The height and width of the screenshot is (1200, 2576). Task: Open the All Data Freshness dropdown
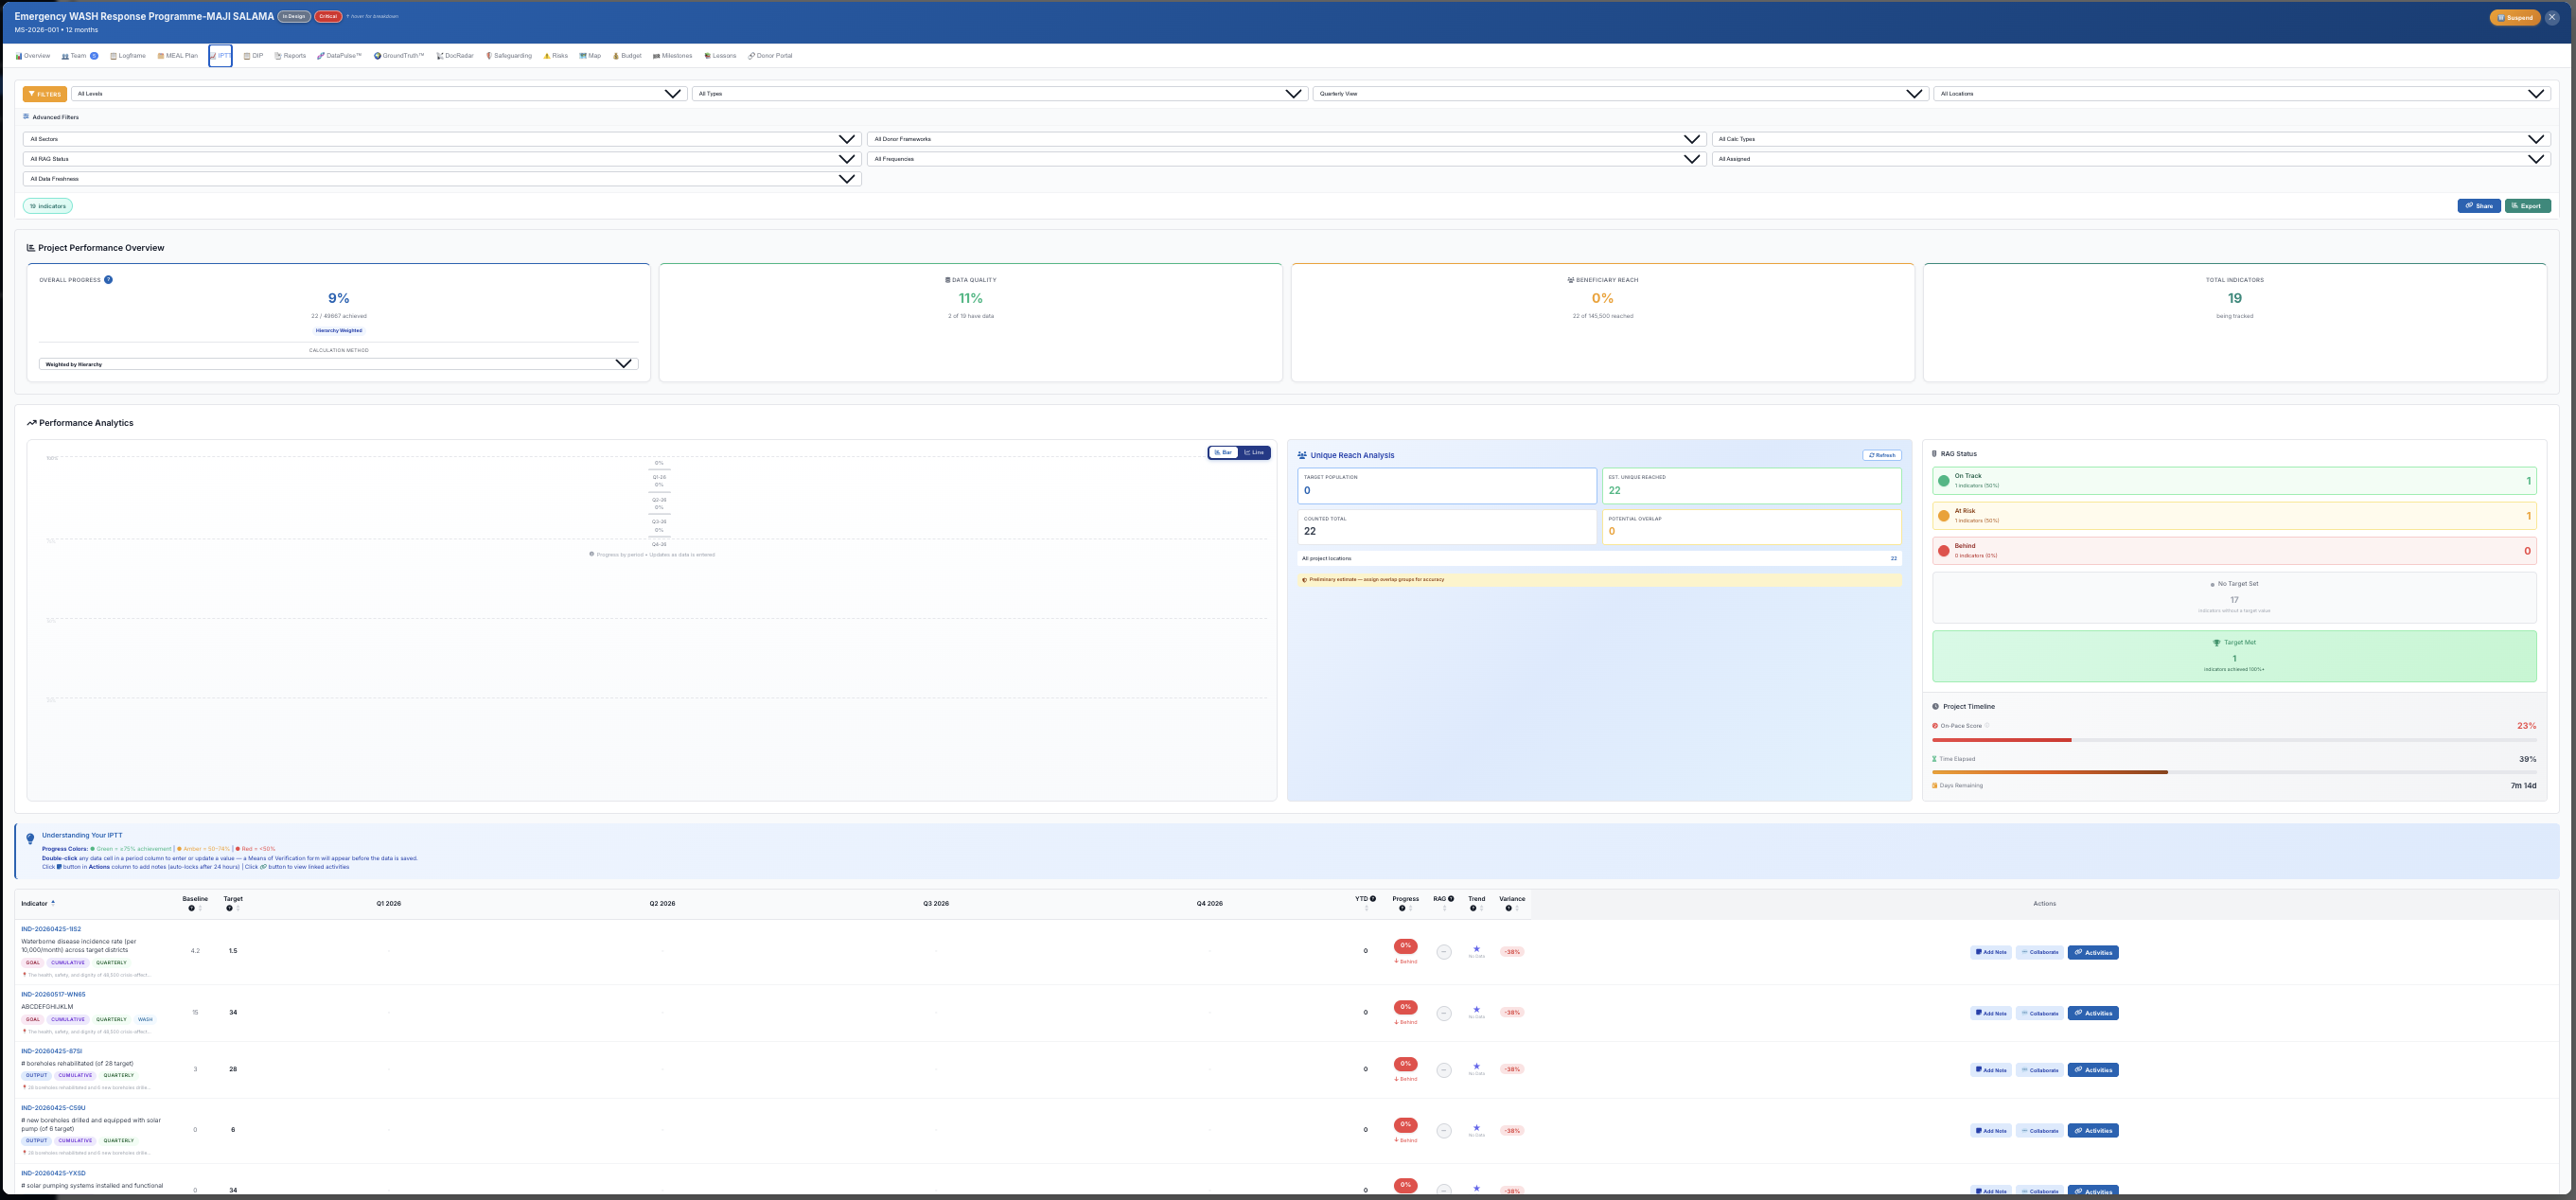pyautogui.click(x=442, y=179)
